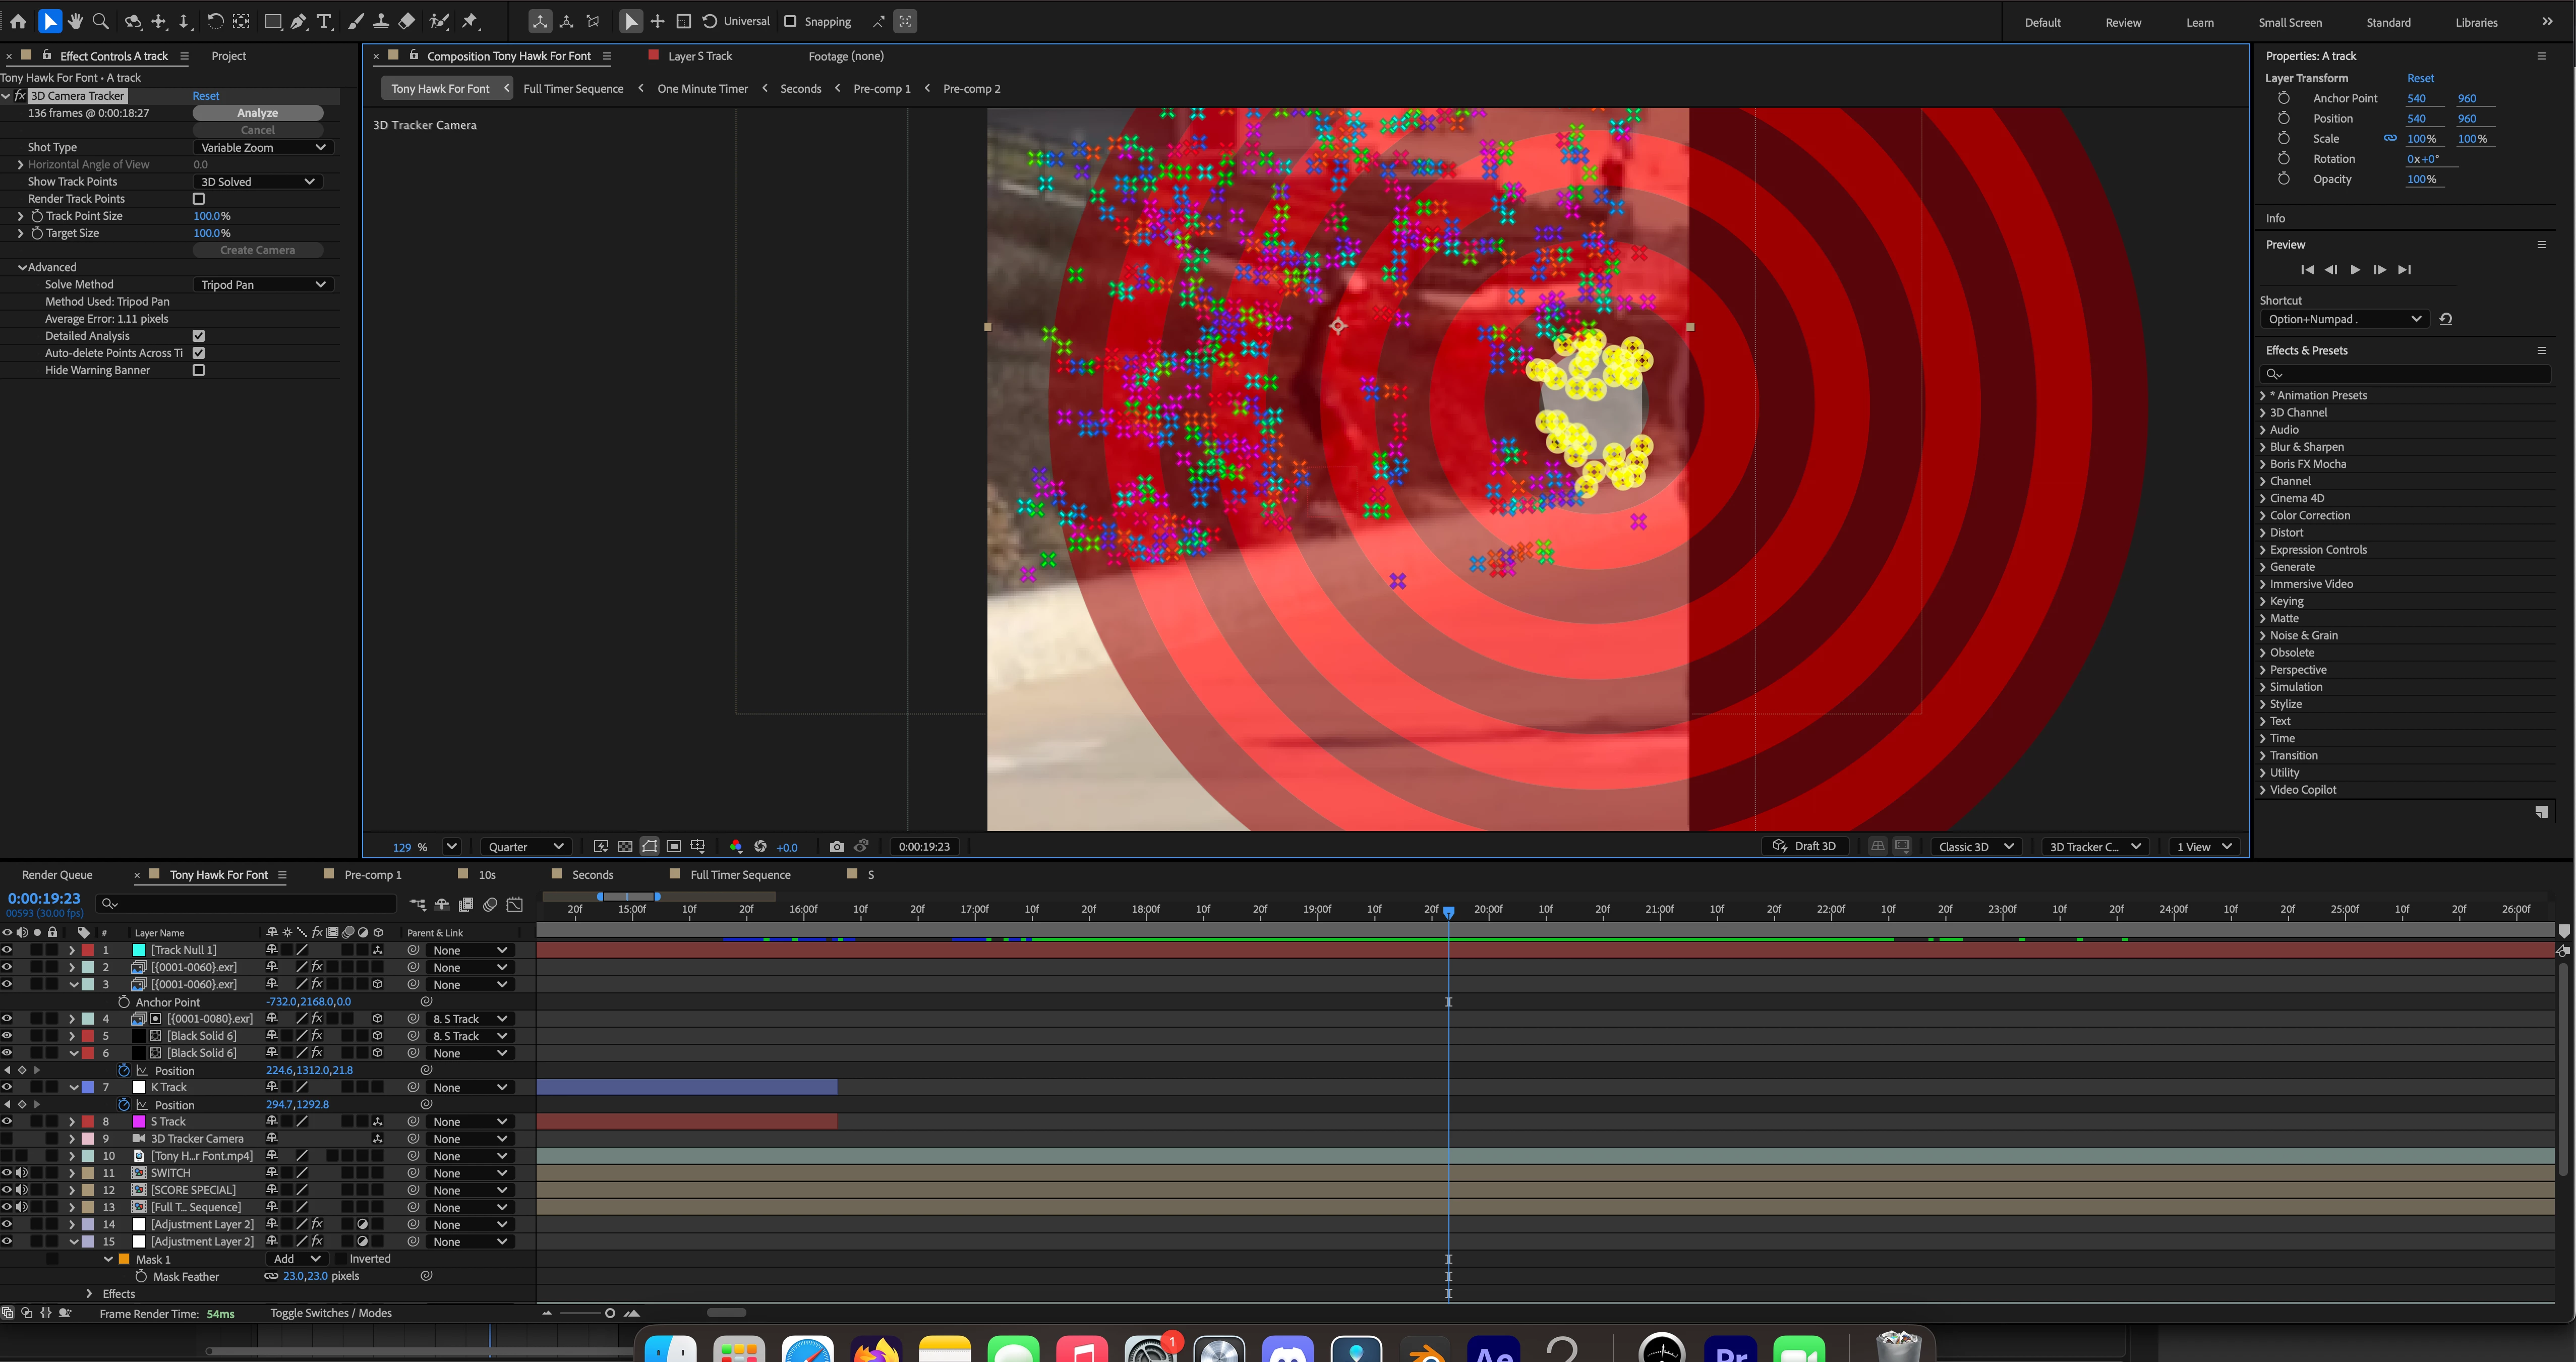Uncheck Detailed Analysis option

point(199,336)
